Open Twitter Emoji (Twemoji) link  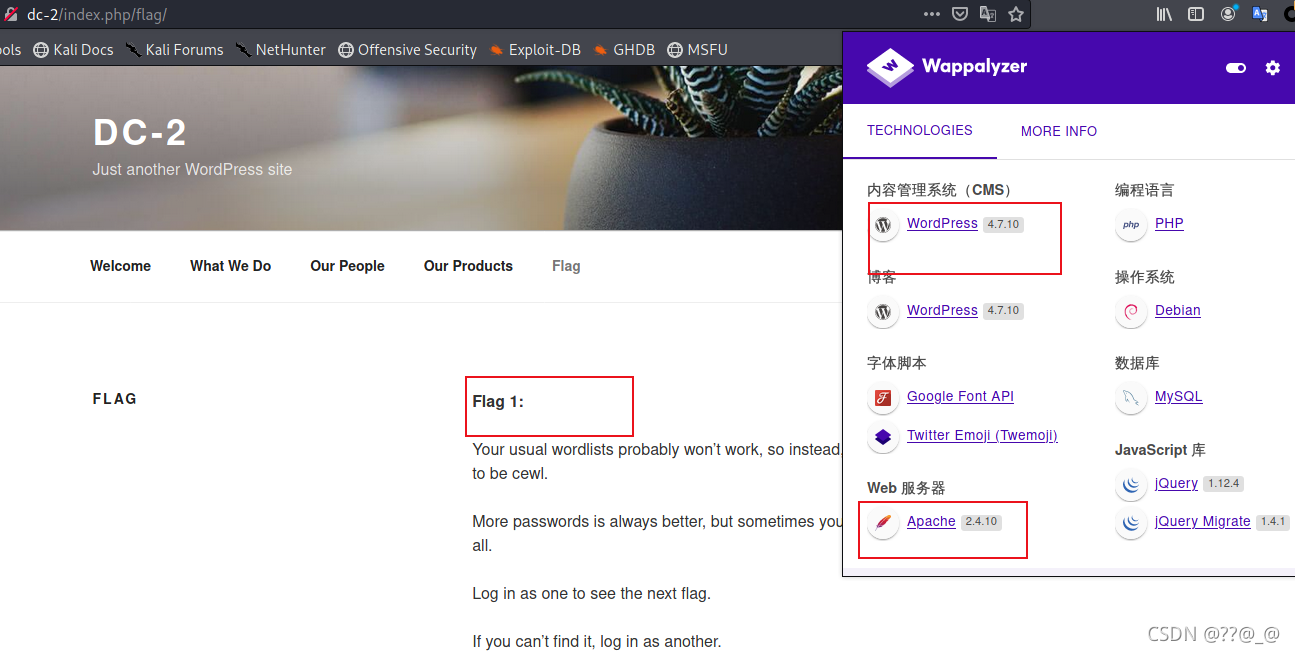pos(982,435)
